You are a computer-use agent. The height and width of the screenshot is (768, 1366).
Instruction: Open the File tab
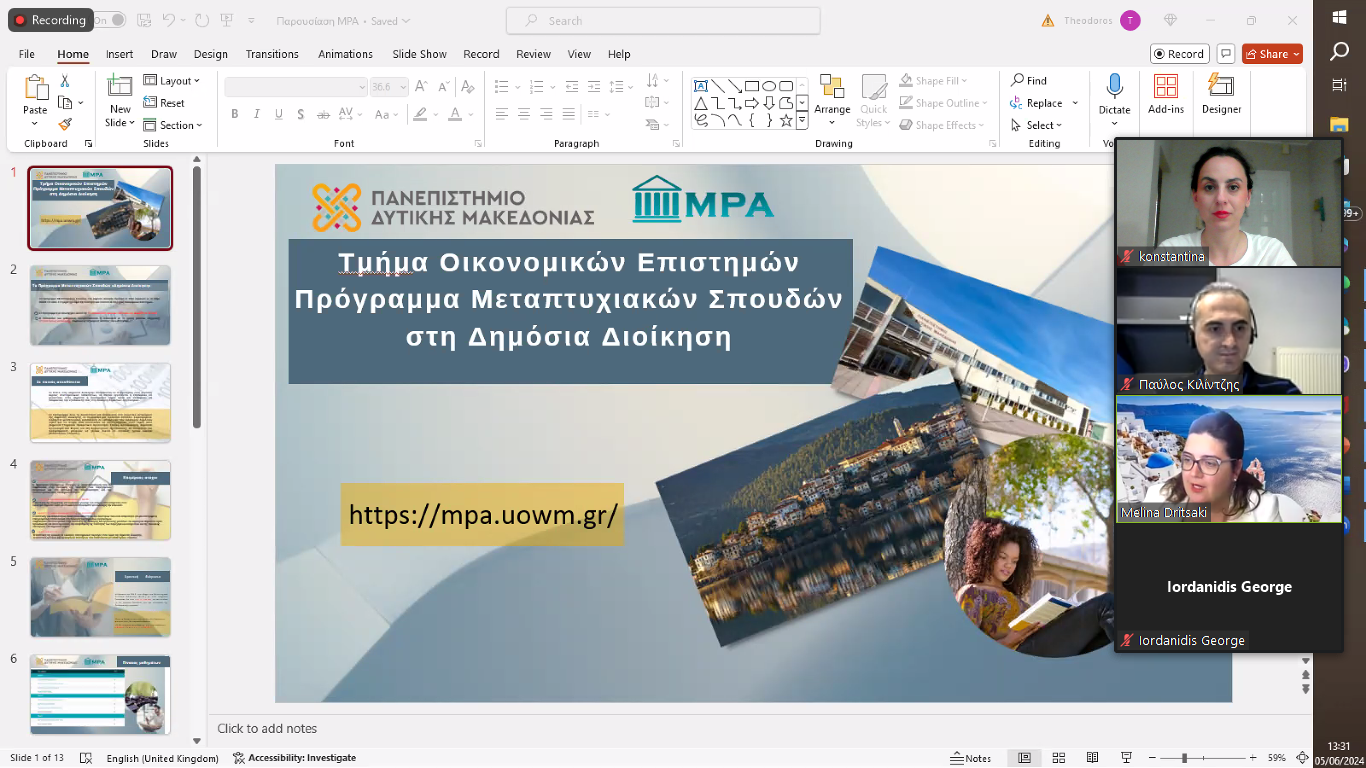27,54
